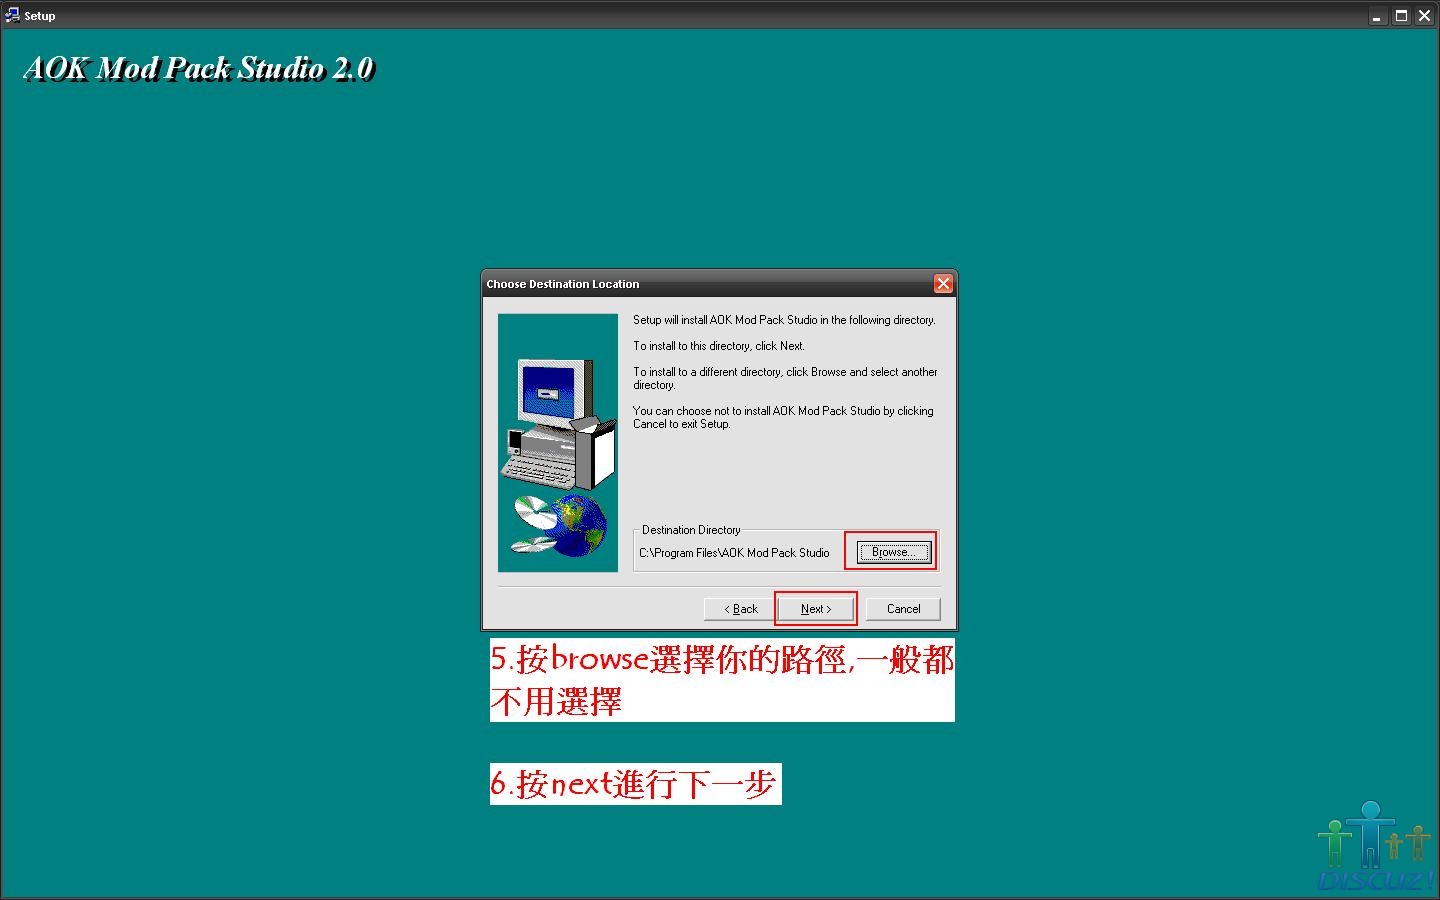The height and width of the screenshot is (900, 1440).
Task: Close the Choose Destination Location dialog
Action: tap(942, 284)
